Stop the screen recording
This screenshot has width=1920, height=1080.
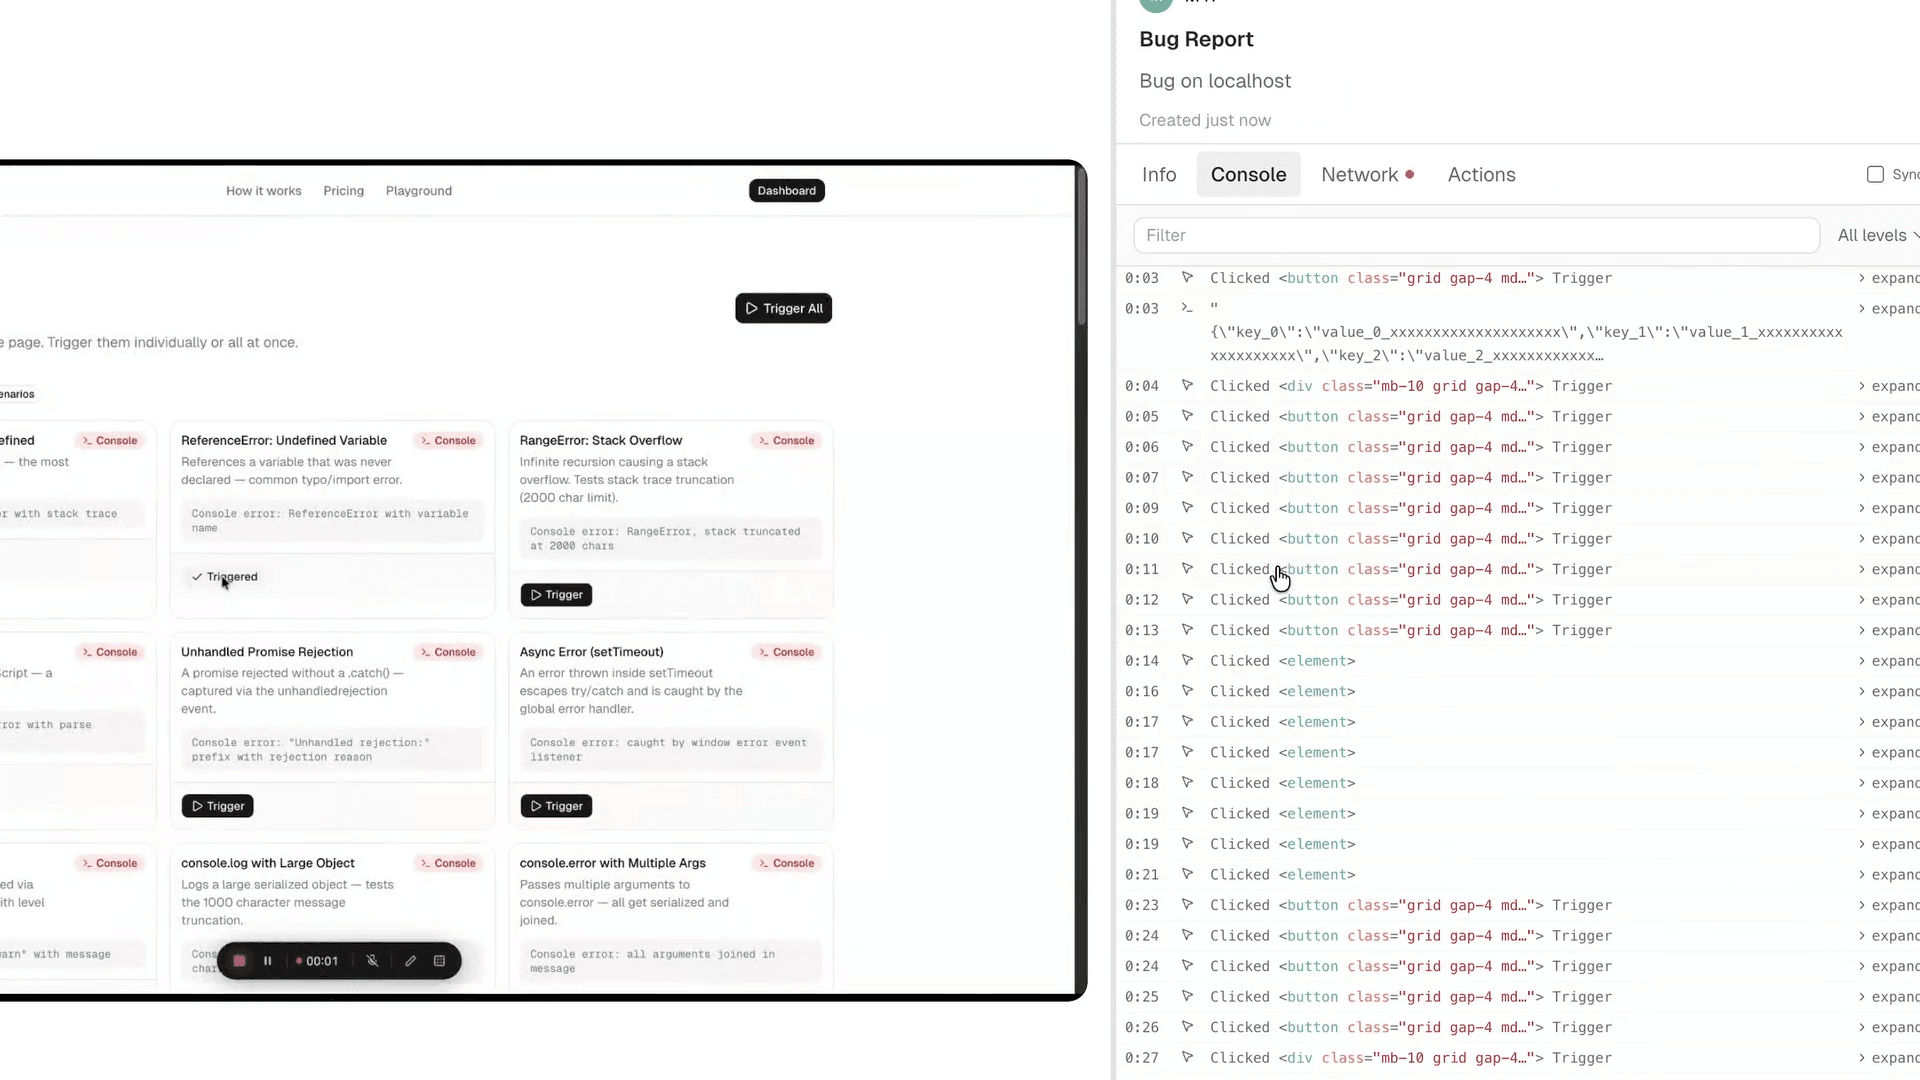(x=239, y=960)
